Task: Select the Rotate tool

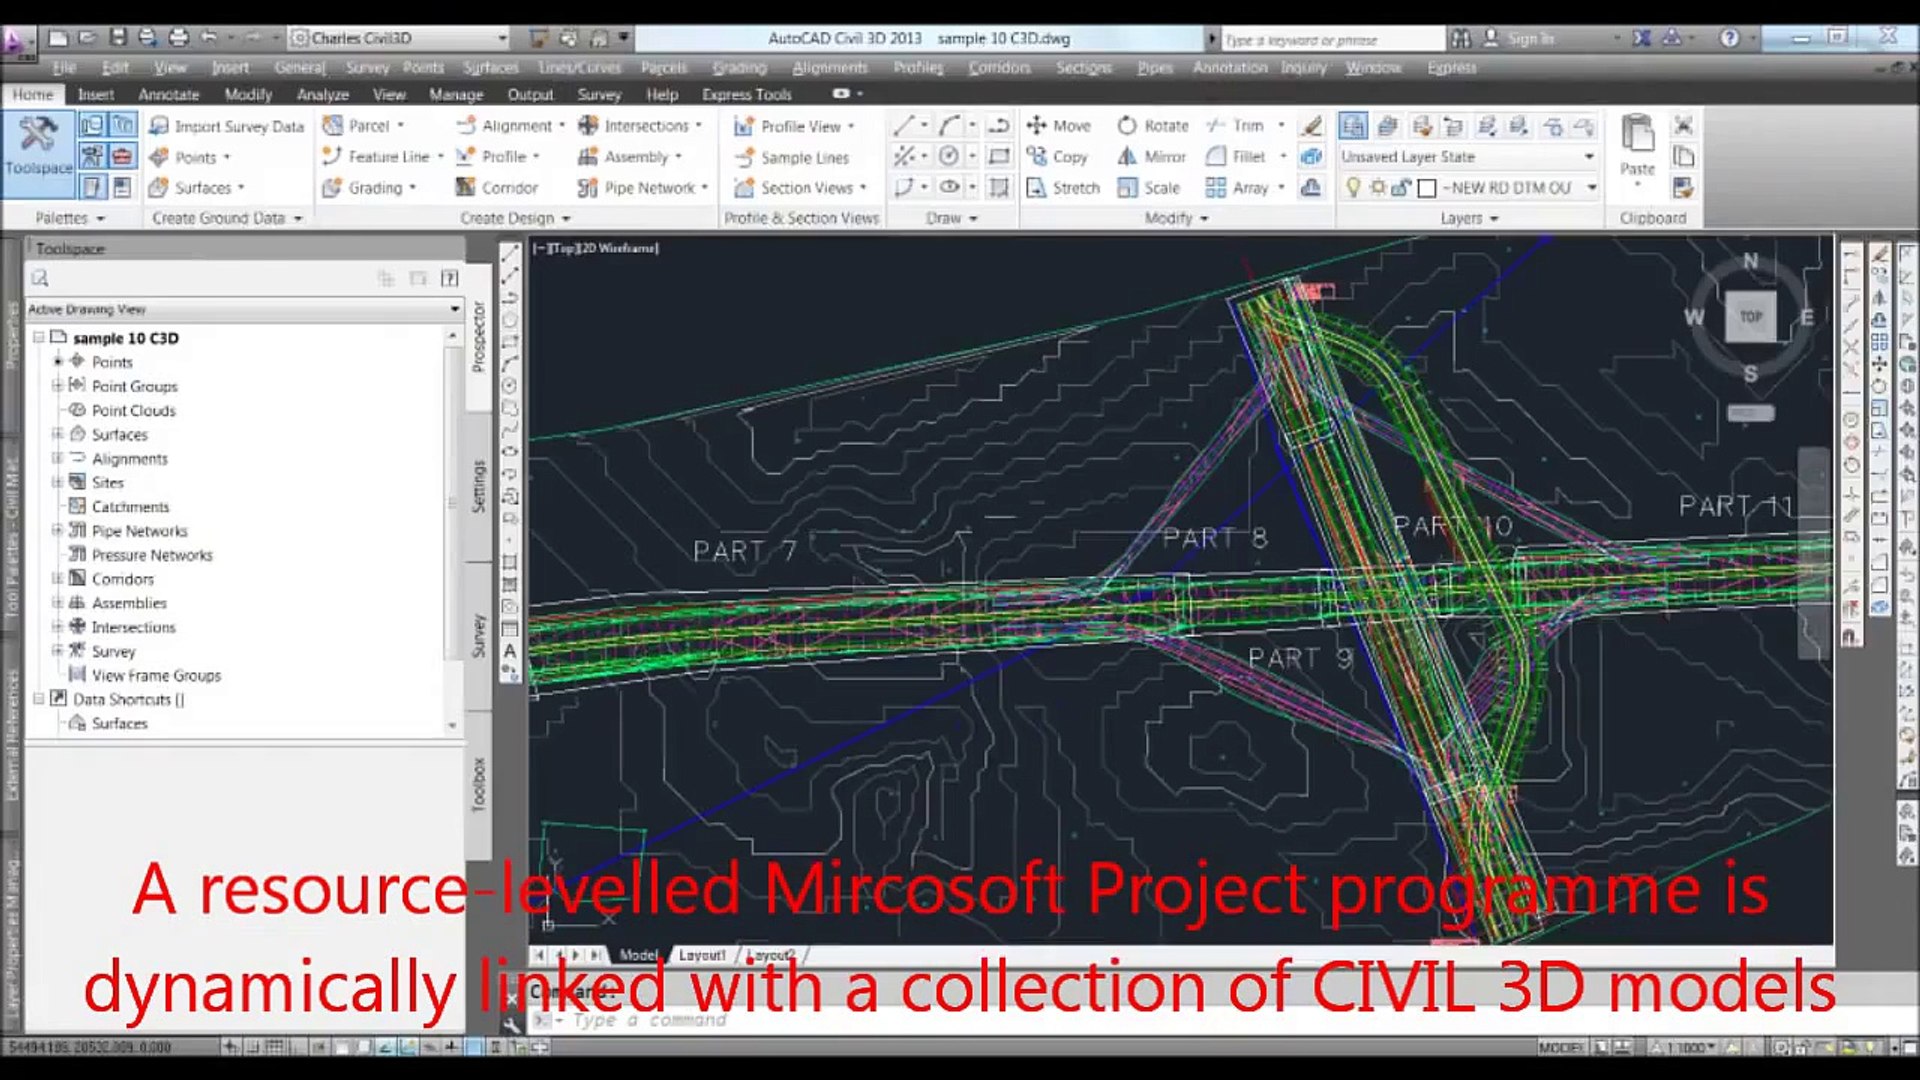Action: tap(1153, 126)
